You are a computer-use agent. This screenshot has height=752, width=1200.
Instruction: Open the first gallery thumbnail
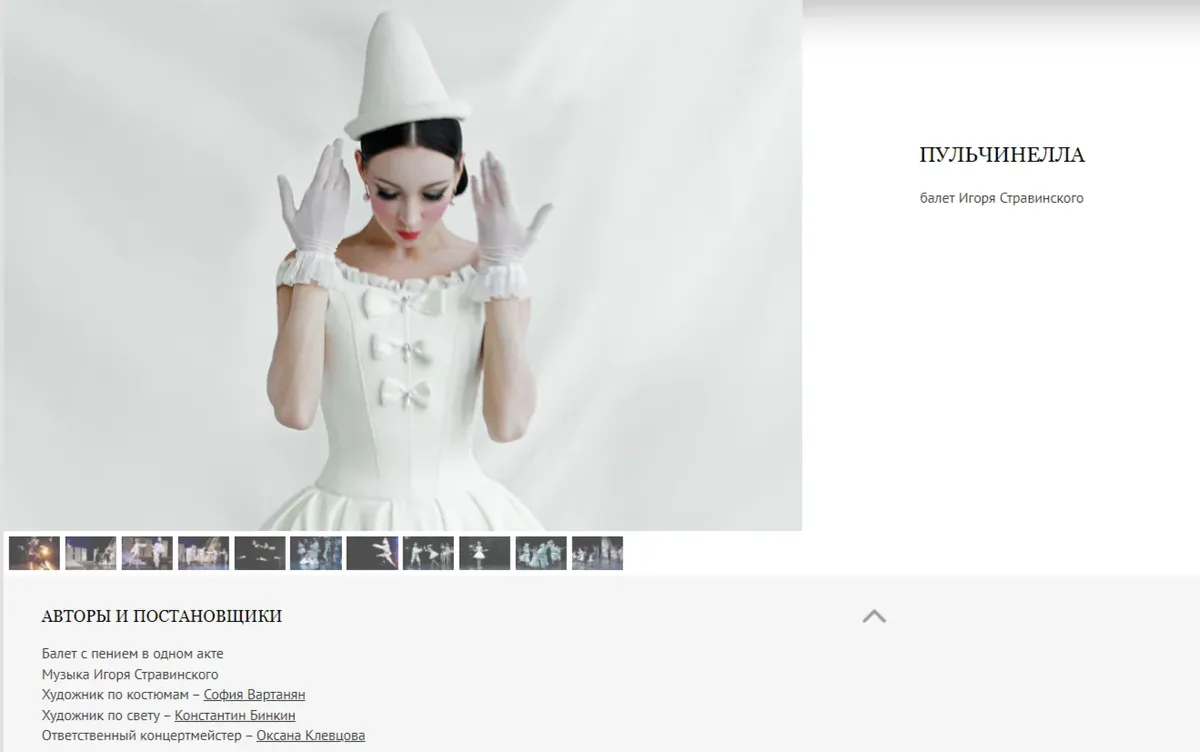tap(34, 553)
